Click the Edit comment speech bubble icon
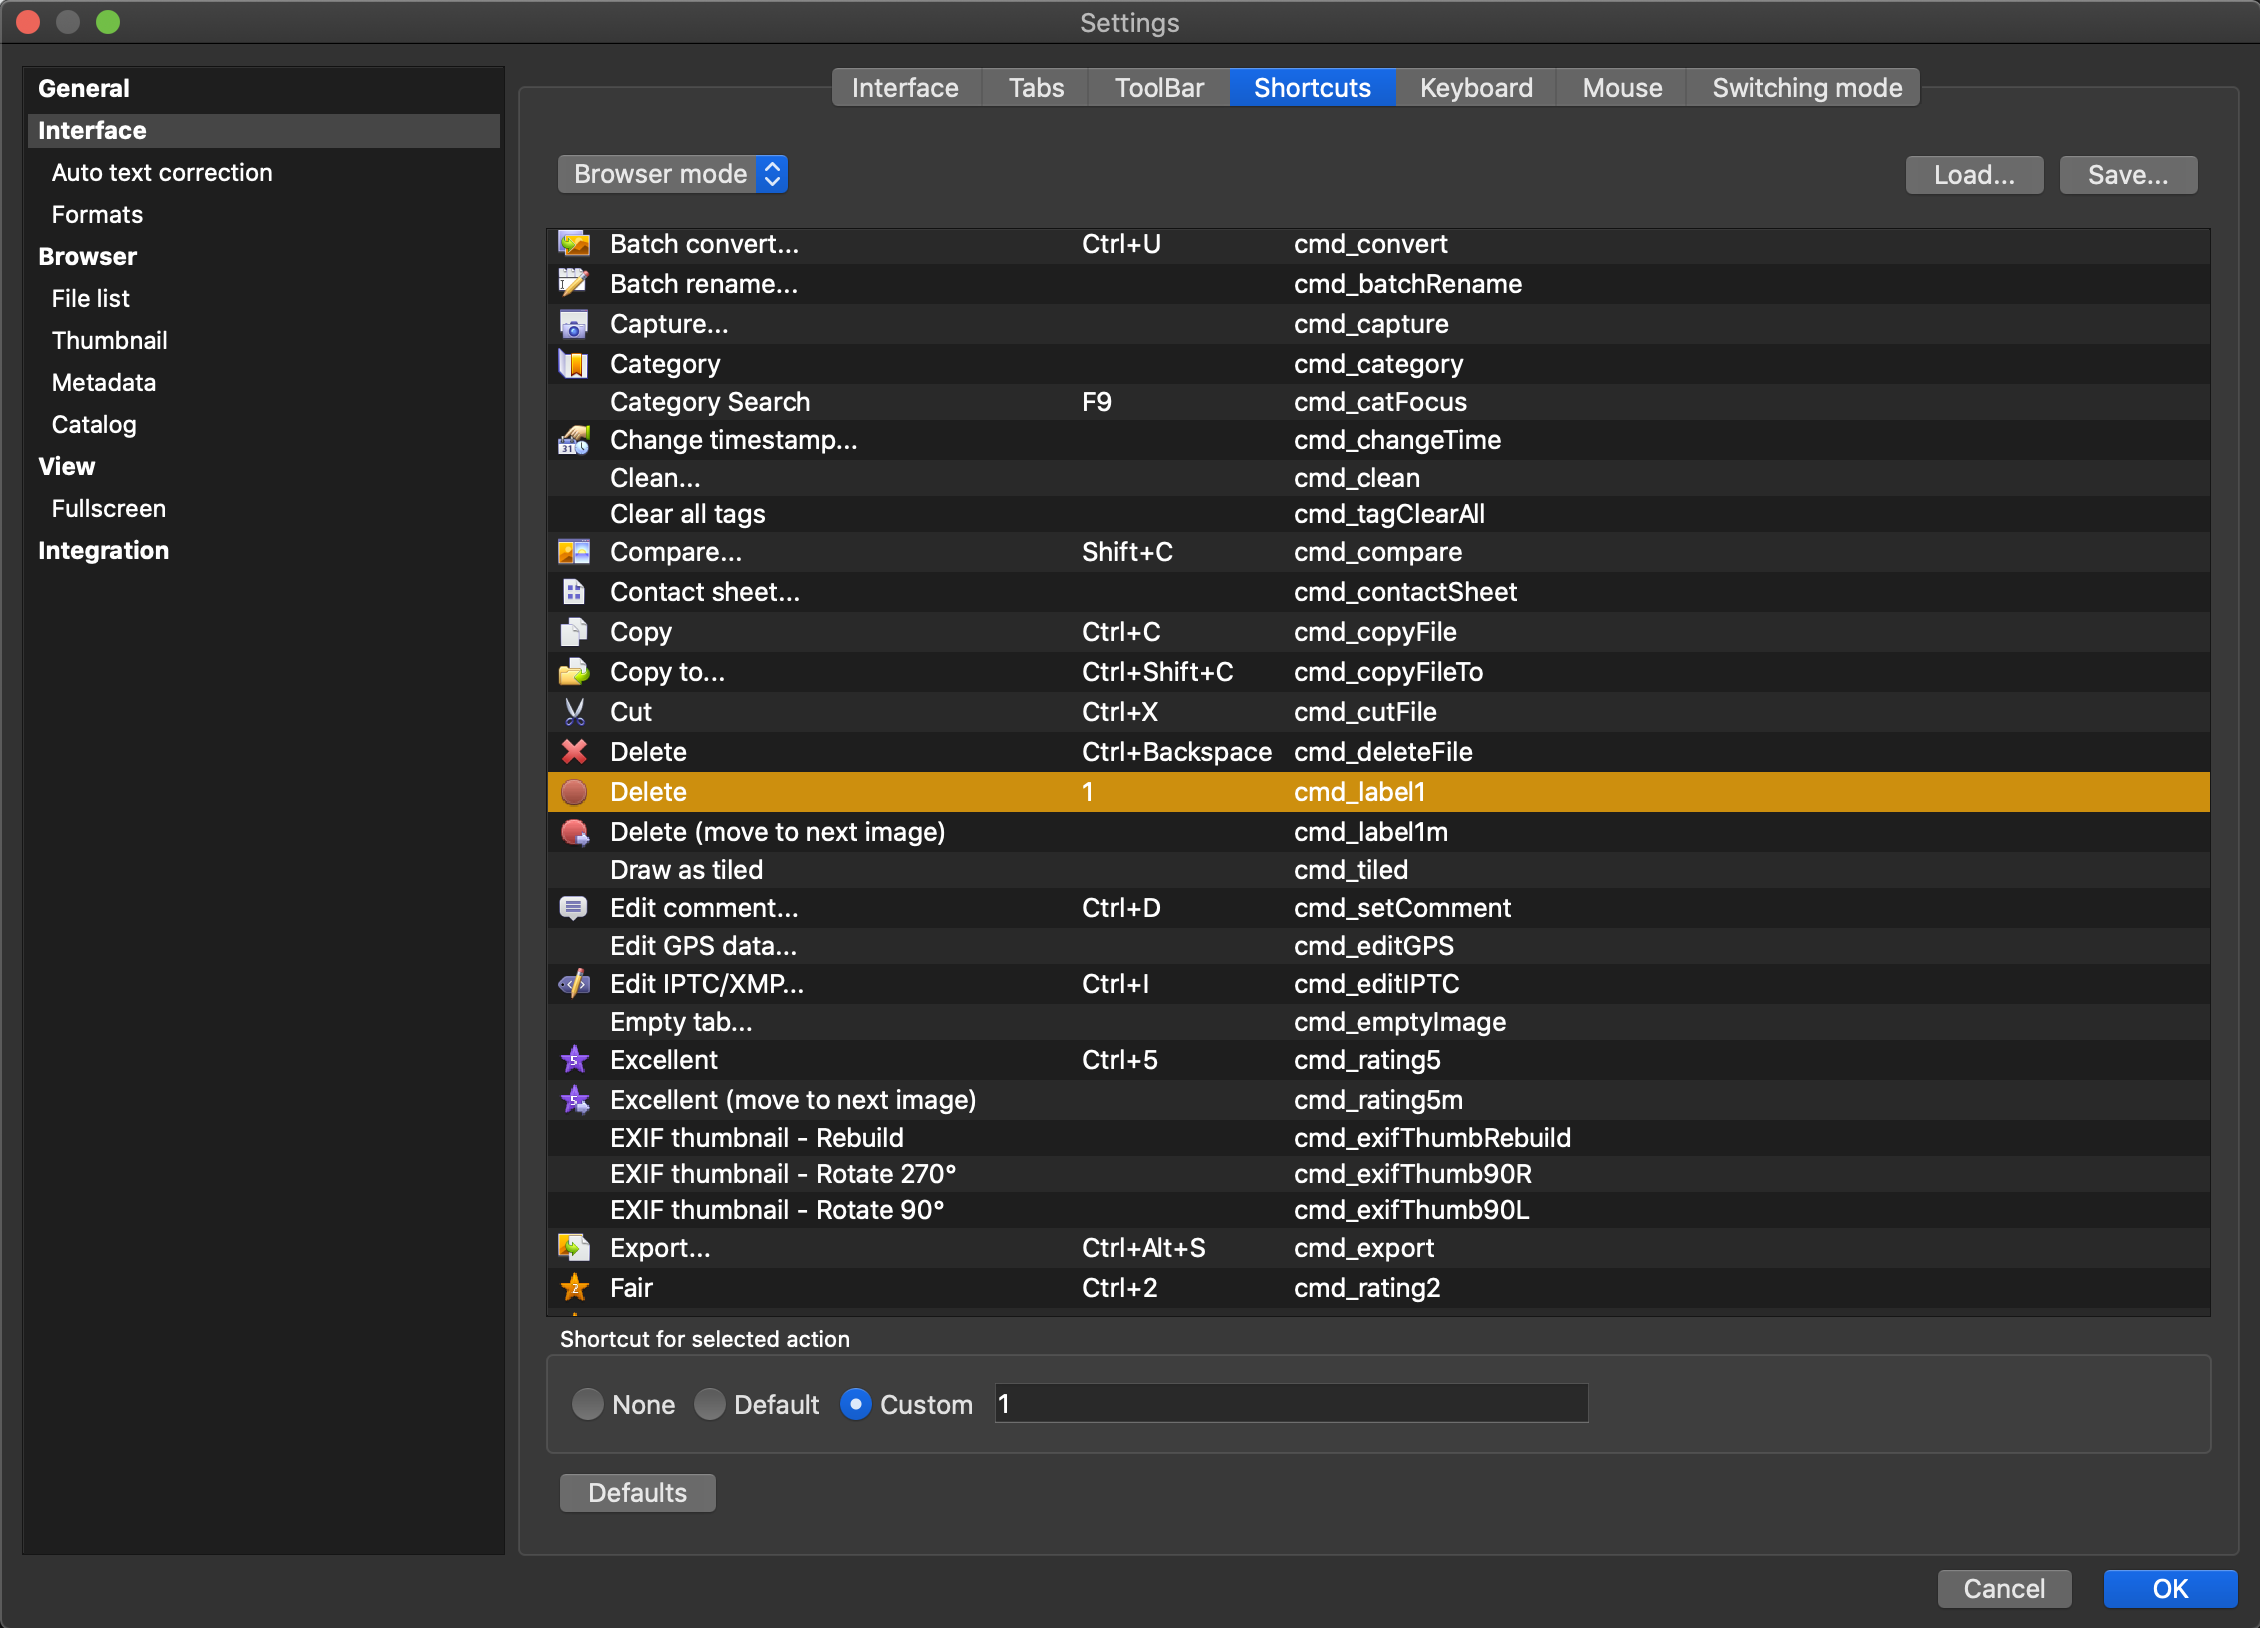The width and height of the screenshot is (2260, 1628). [574, 908]
